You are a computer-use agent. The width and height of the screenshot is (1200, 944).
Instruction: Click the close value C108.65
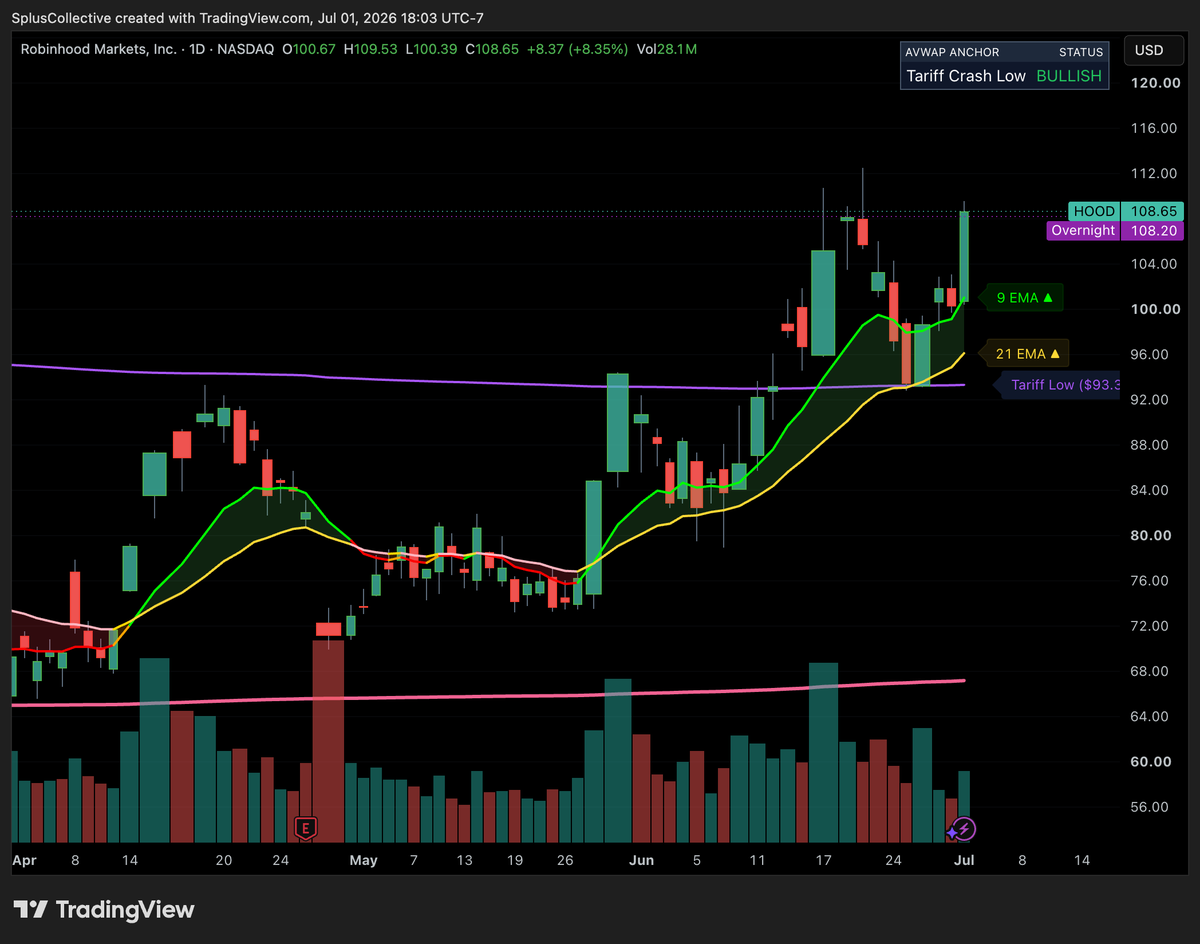tap(492, 49)
